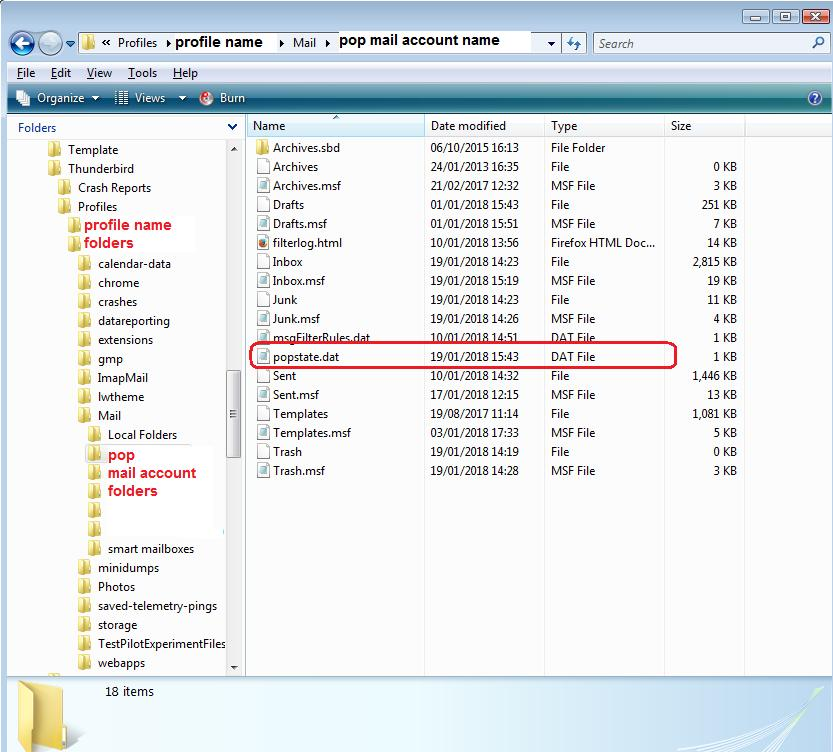Open the Edit menu
The image size is (833, 752).
tap(61, 73)
